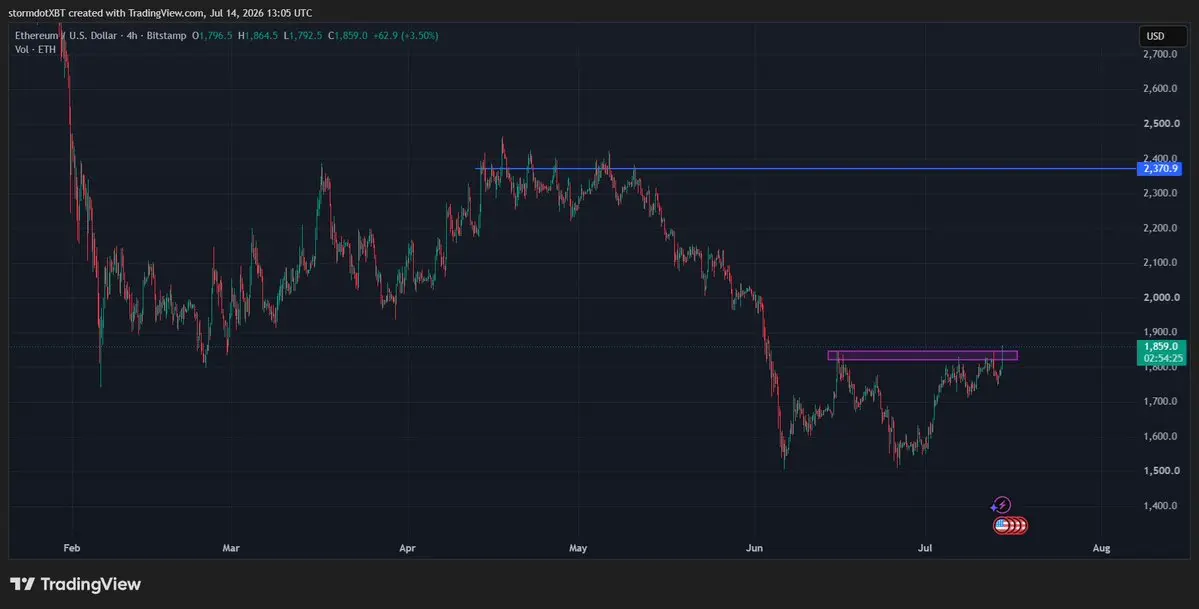Click the US flag economic events icon

click(1001, 526)
